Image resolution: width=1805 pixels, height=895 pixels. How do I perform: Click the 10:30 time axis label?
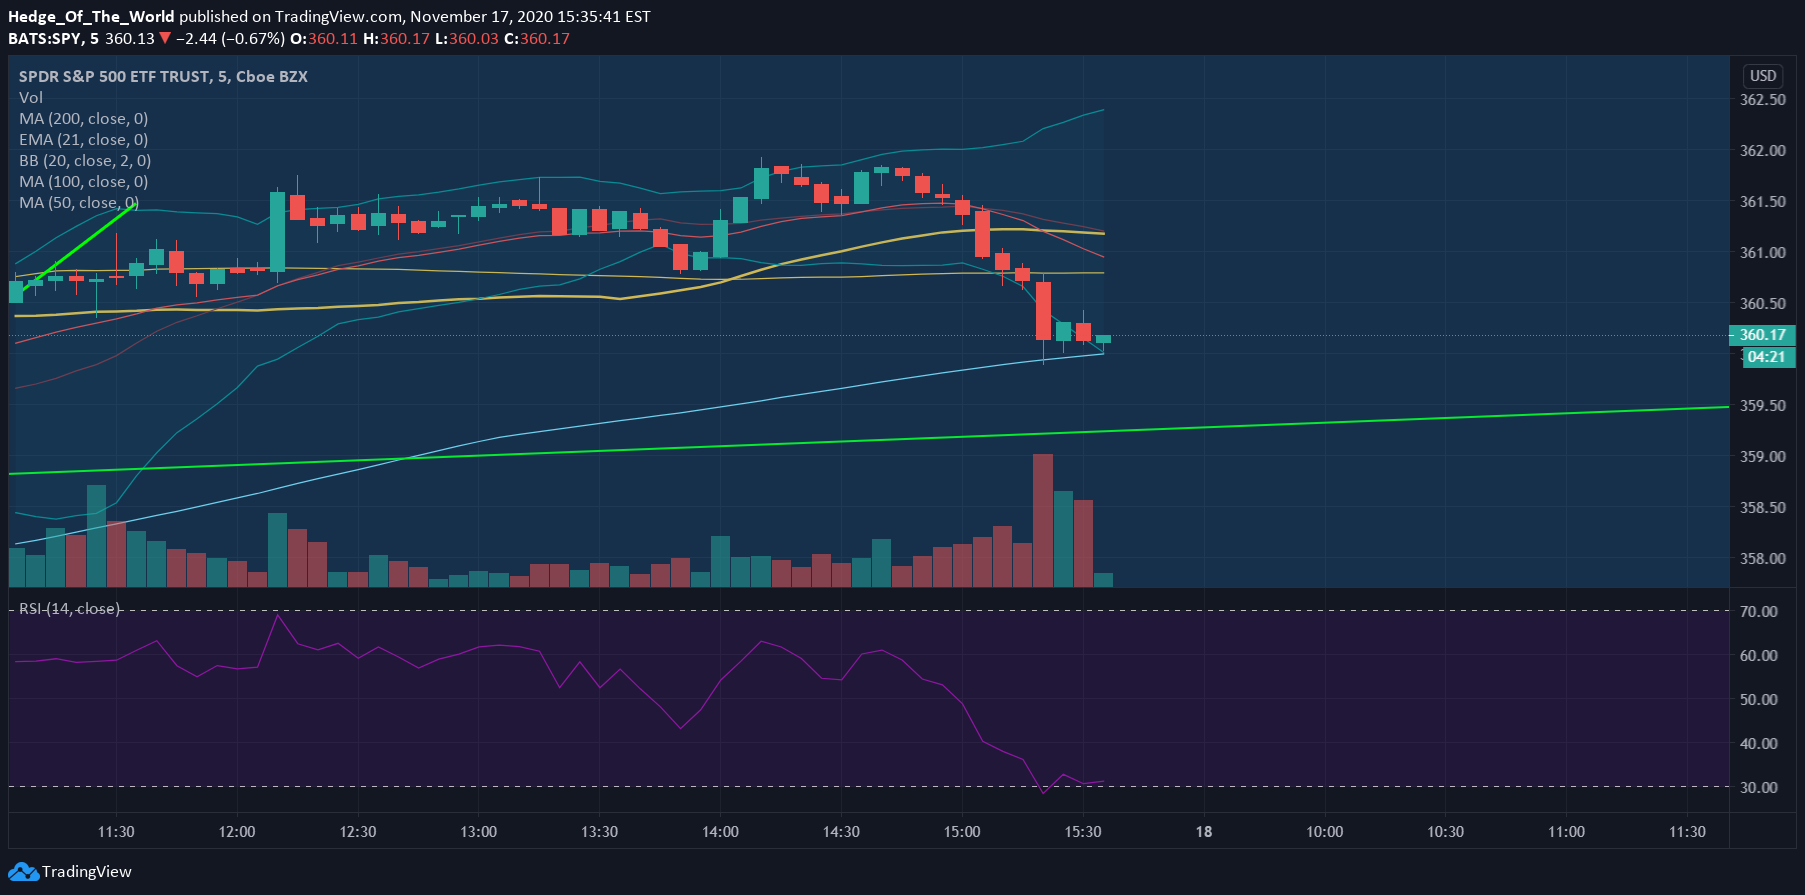point(1446,832)
